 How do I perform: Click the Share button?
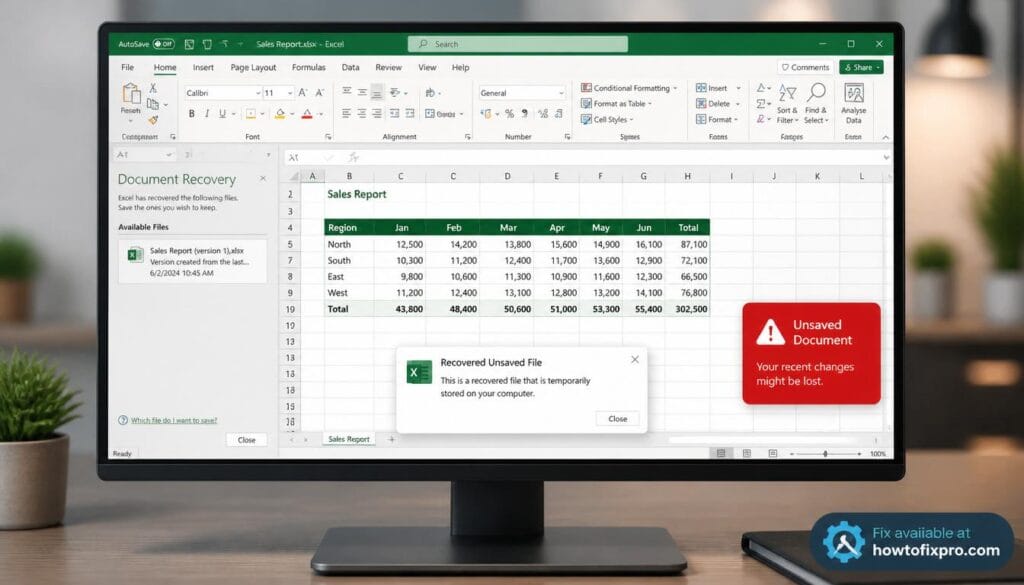tap(861, 67)
